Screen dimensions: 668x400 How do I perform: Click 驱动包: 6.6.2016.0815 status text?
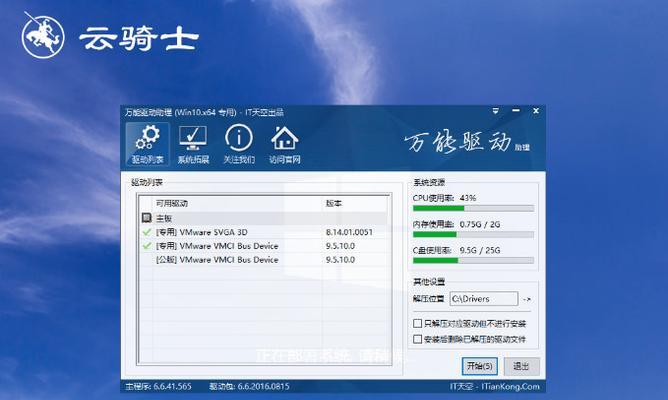coord(249,386)
